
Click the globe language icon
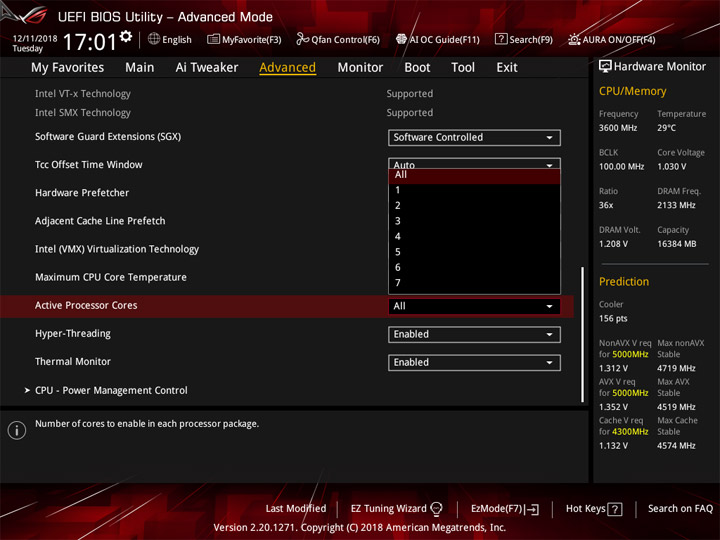click(x=154, y=39)
